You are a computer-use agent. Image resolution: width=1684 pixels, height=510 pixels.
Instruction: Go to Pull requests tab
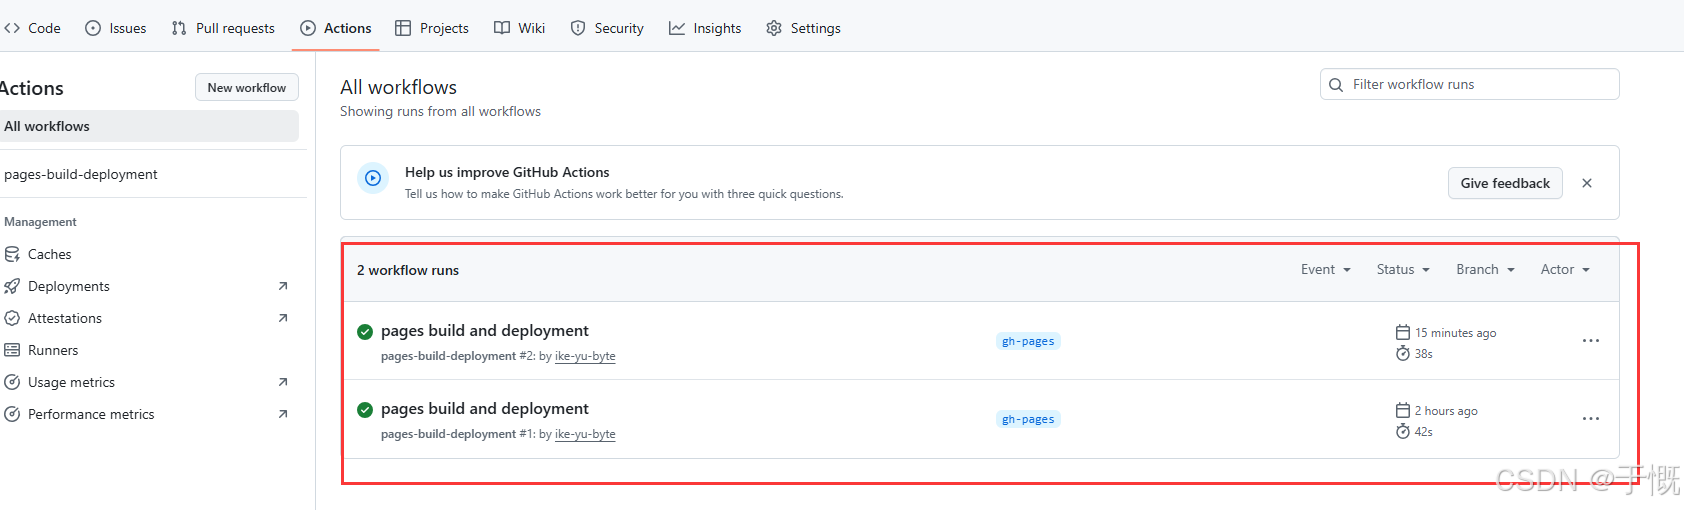(x=223, y=28)
